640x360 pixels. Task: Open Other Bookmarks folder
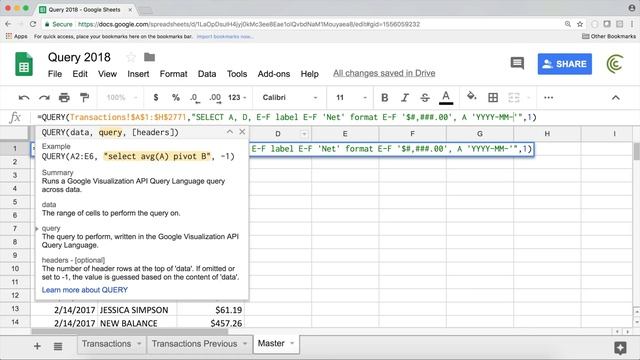(x=609, y=36)
